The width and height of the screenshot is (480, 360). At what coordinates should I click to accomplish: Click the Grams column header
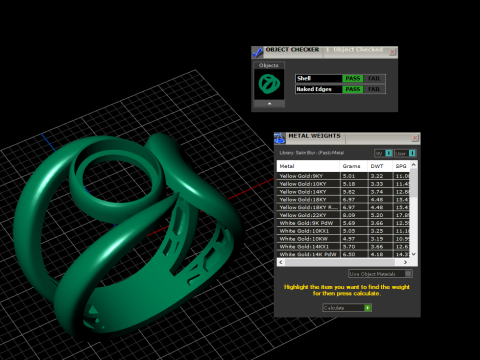pyautogui.click(x=353, y=166)
